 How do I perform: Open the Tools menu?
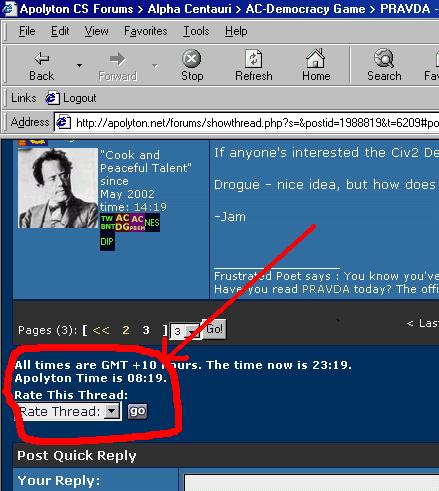[x=196, y=31]
